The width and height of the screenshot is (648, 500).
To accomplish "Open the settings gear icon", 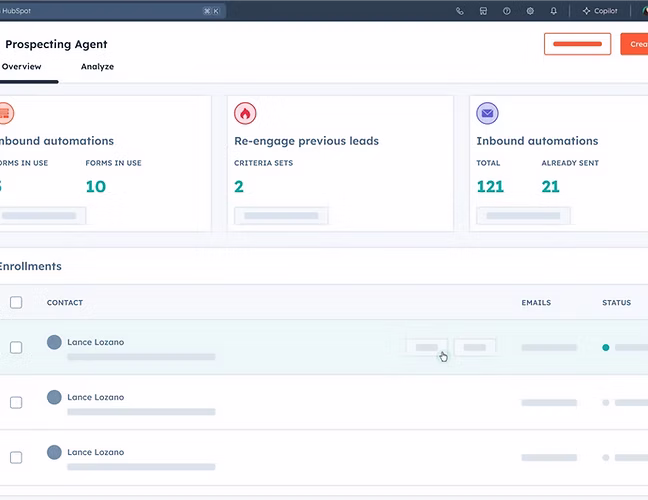I will [x=530, y=11].
